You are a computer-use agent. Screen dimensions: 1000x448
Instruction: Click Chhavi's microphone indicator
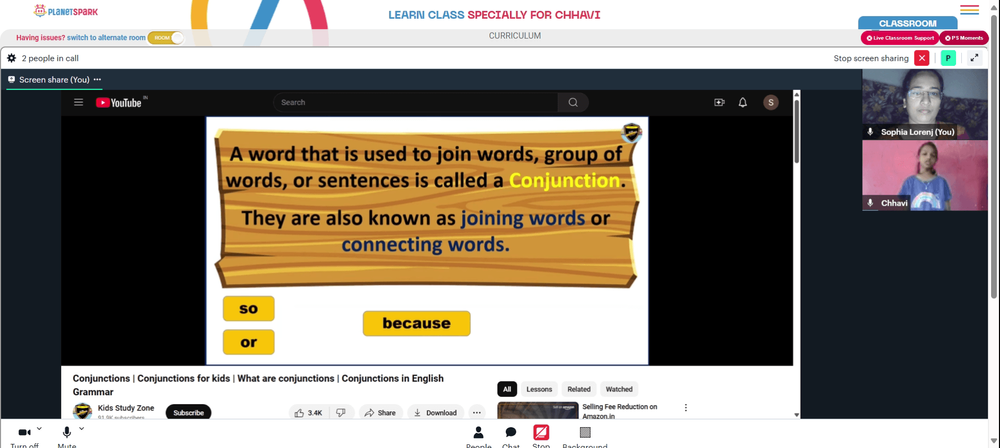coord(870,203)
